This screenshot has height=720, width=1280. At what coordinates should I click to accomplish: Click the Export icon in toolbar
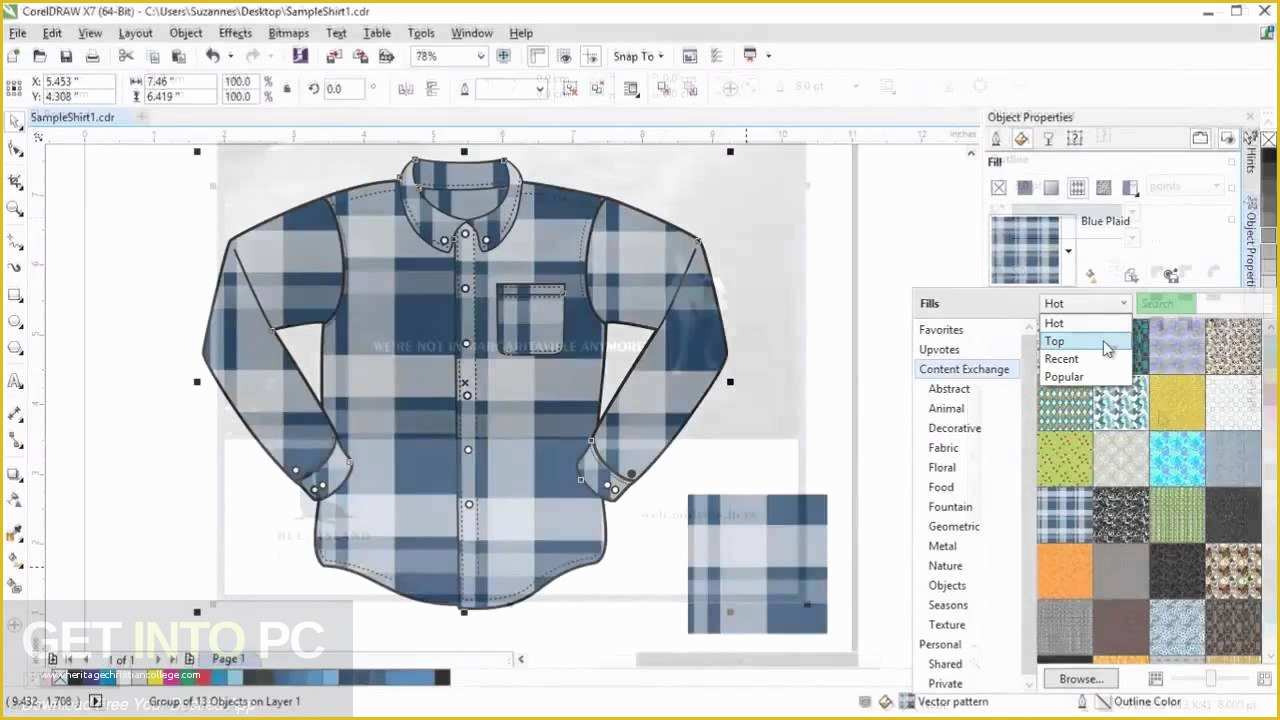tap(360, 56)
